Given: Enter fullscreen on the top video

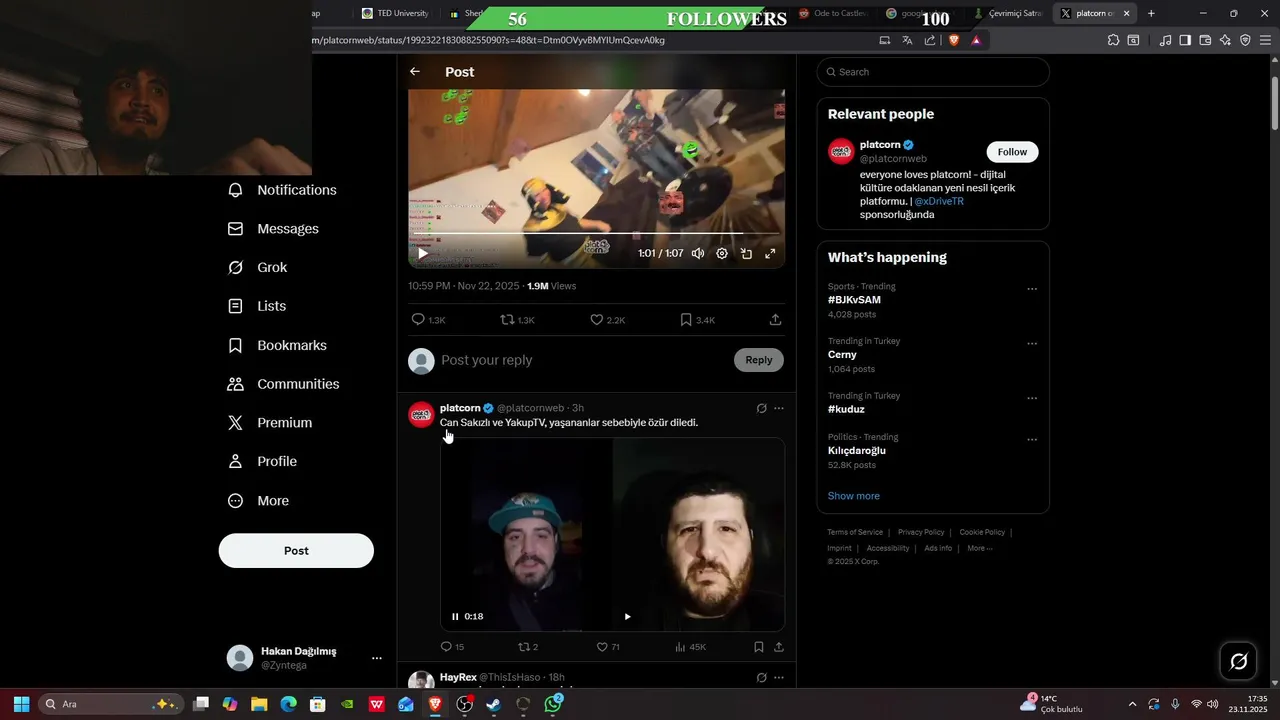Looking at the screenshot, I should tap(770, 254).
